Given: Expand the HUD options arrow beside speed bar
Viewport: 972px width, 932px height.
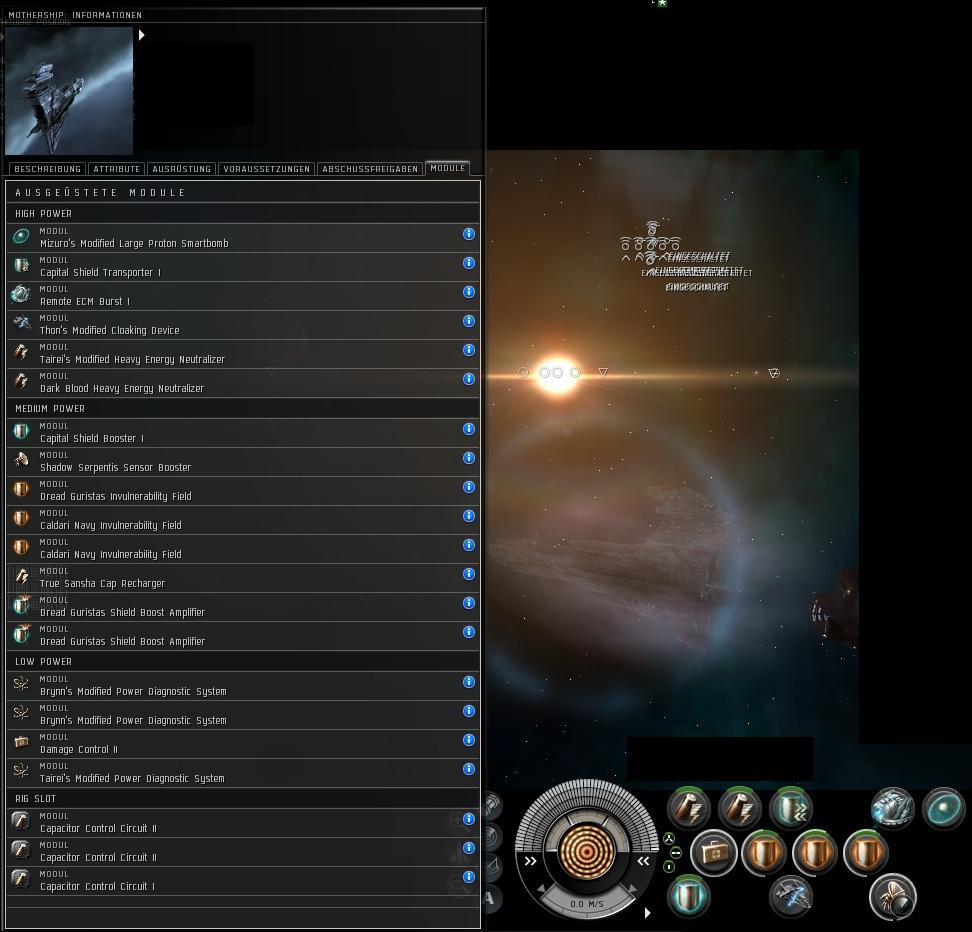Looking at the screenshot, I should pos(647,913).
